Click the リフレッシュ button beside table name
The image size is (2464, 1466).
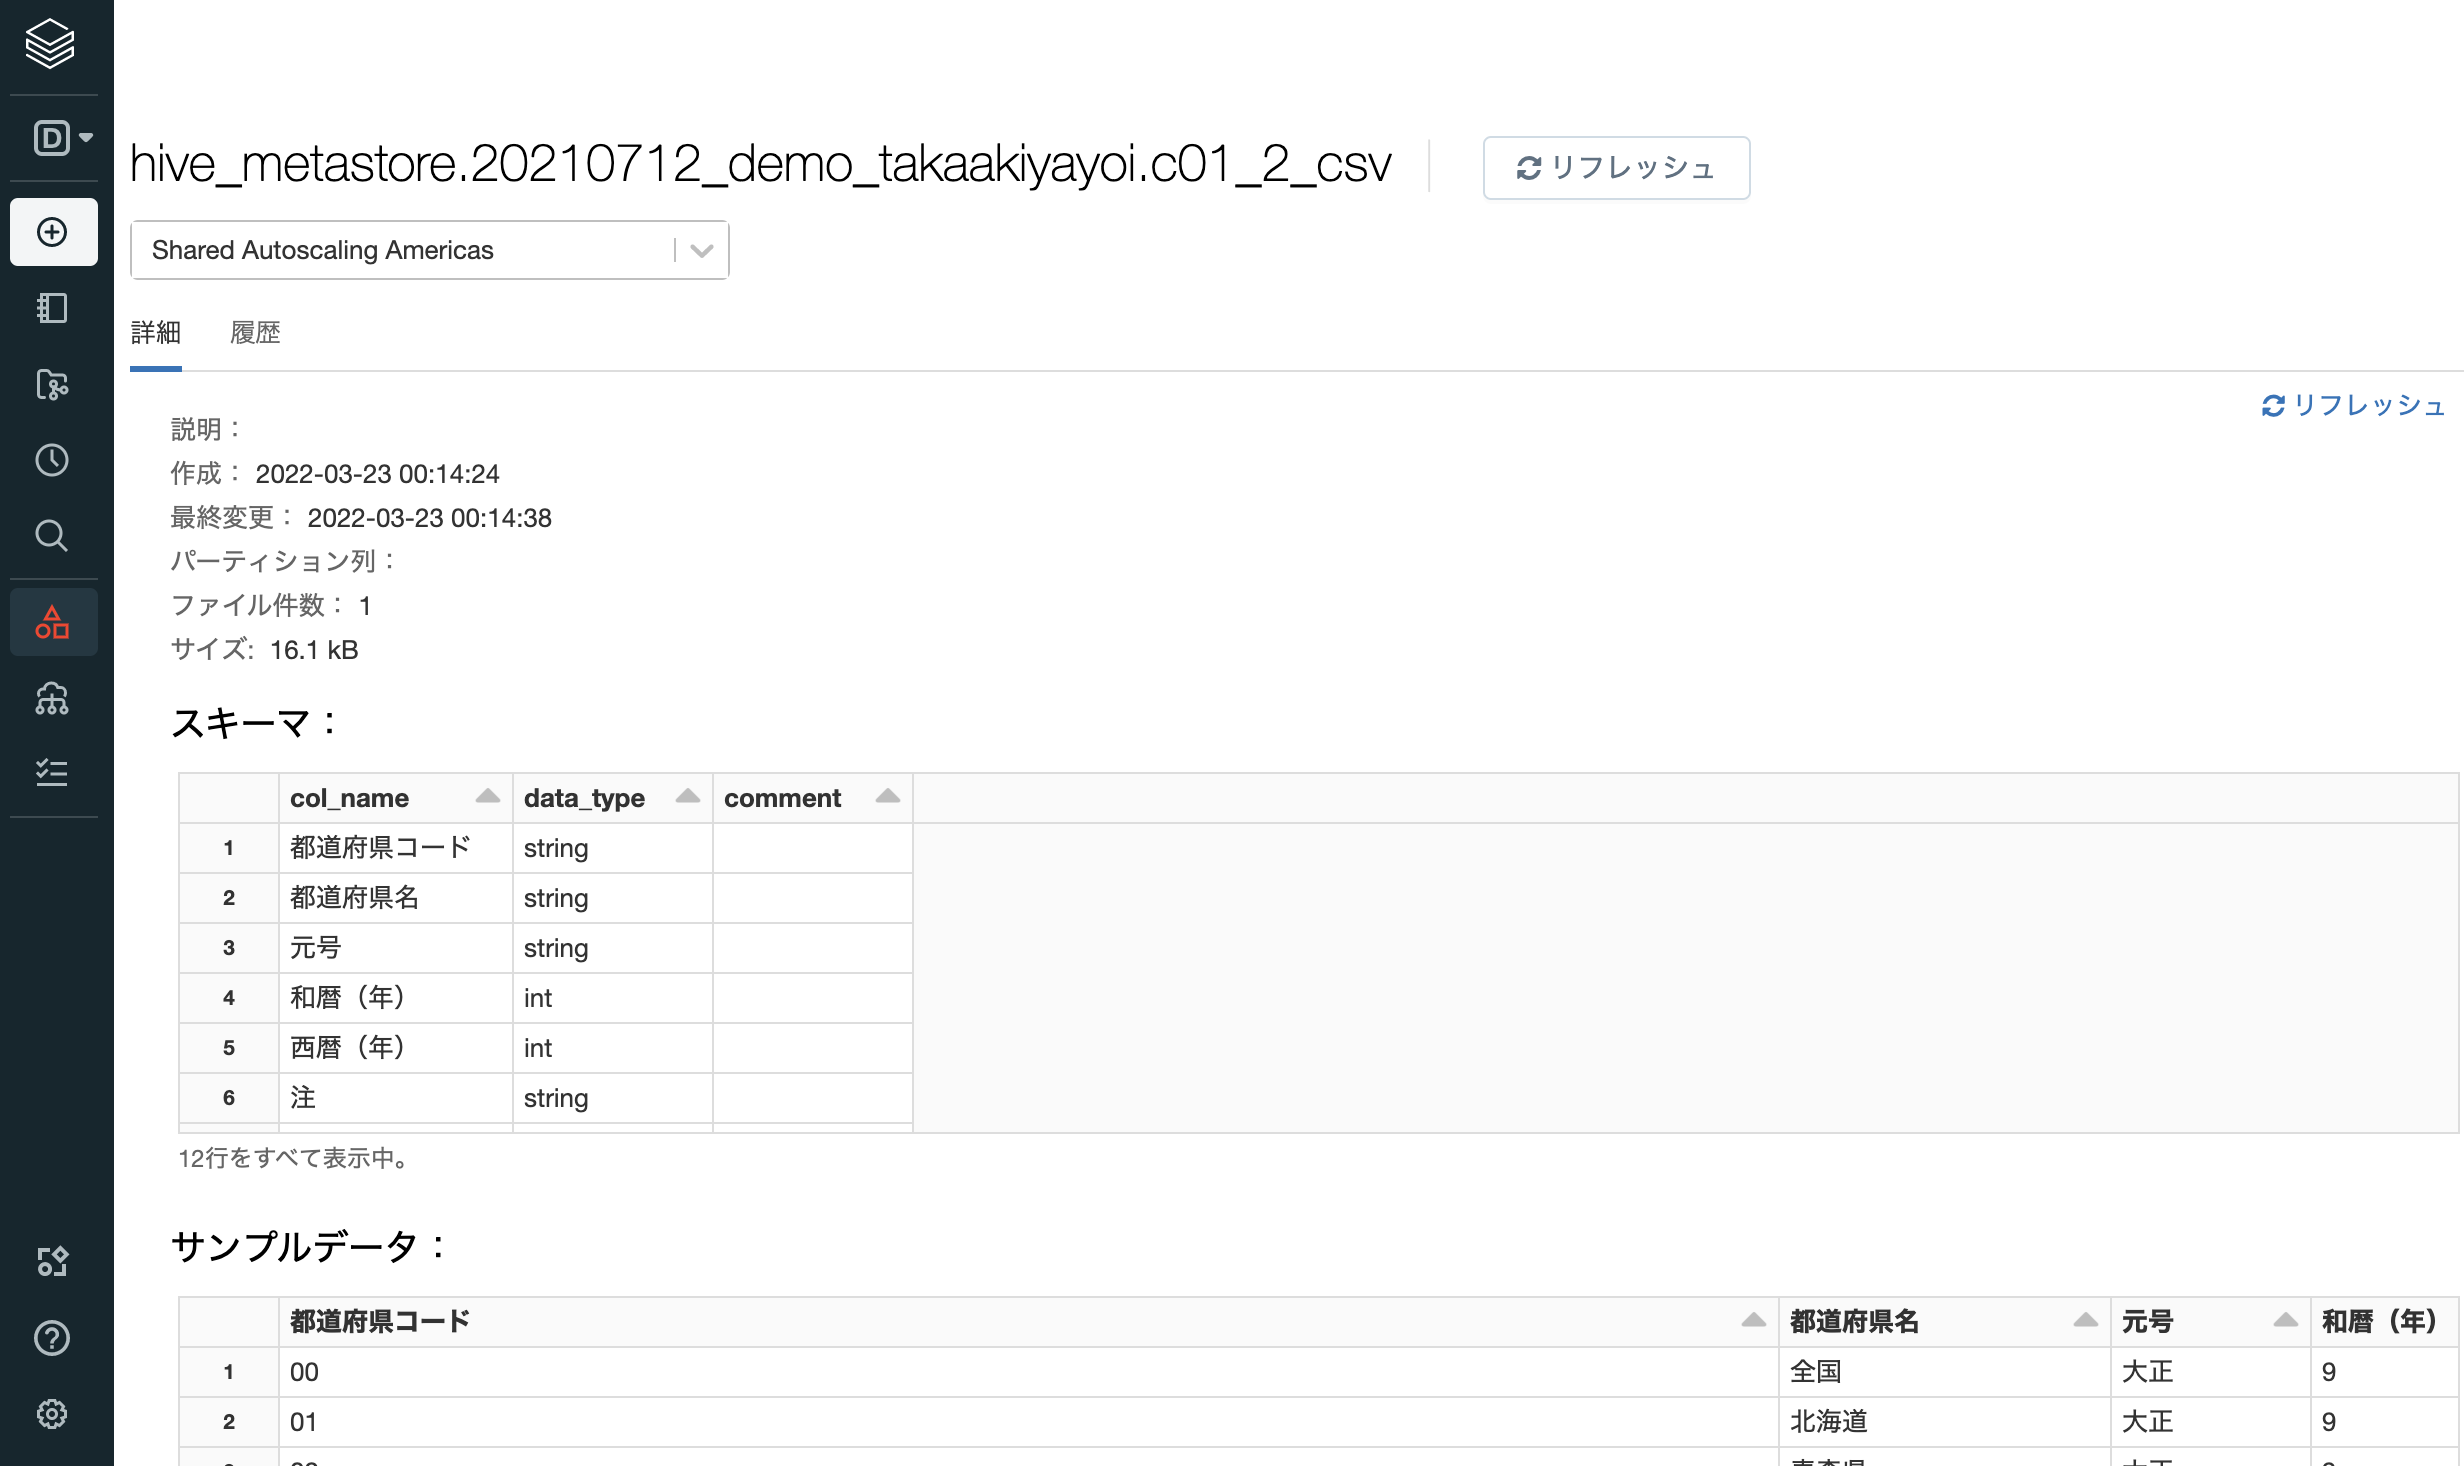click(1616, 168)
